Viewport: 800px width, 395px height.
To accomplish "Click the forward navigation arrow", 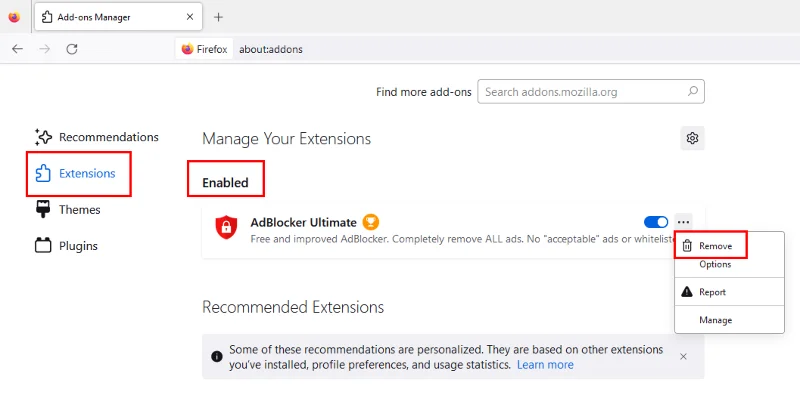I will point(45,49).
